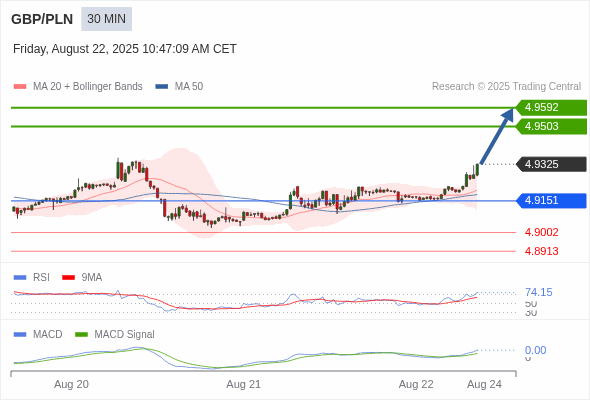
Task: Click the blue upward forecast arrow
Action: coord(497,136)
